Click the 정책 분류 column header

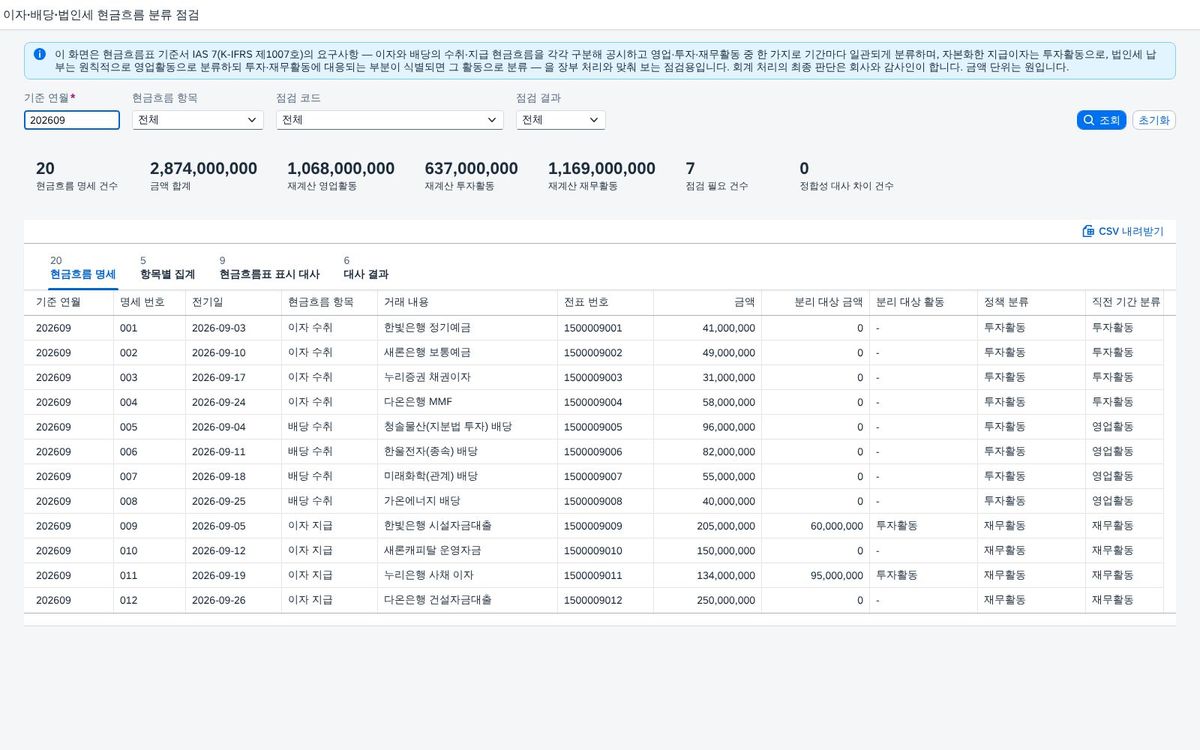[1031, 303]
